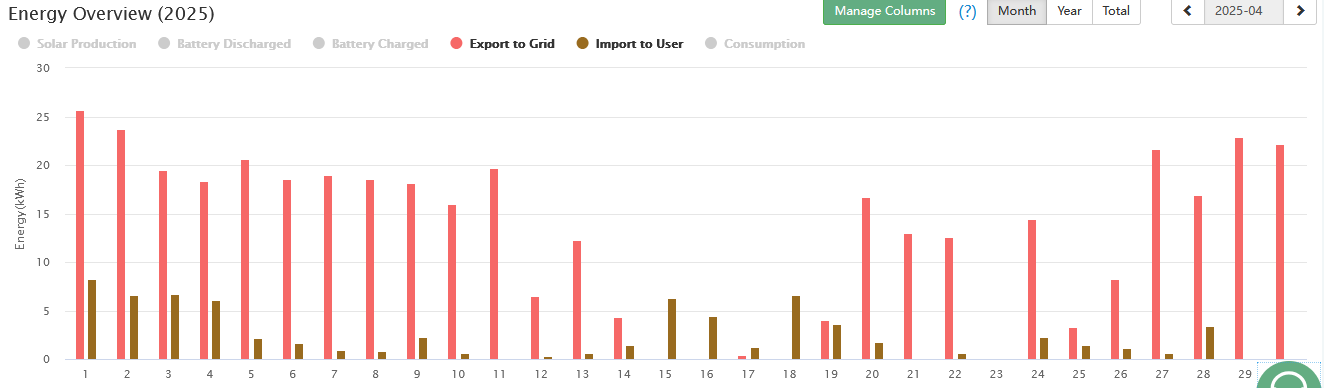Click the export bar for day 29
The image size is (1324, 388).
pos(1239,249)
